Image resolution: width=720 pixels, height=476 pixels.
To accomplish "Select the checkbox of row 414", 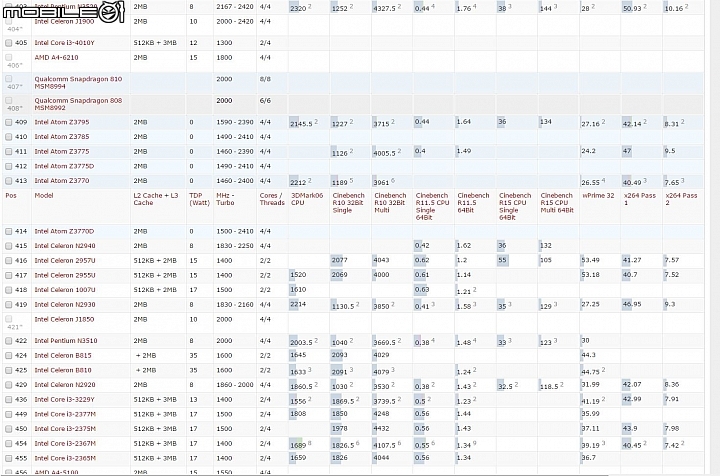I will click(x=8, y=231).
